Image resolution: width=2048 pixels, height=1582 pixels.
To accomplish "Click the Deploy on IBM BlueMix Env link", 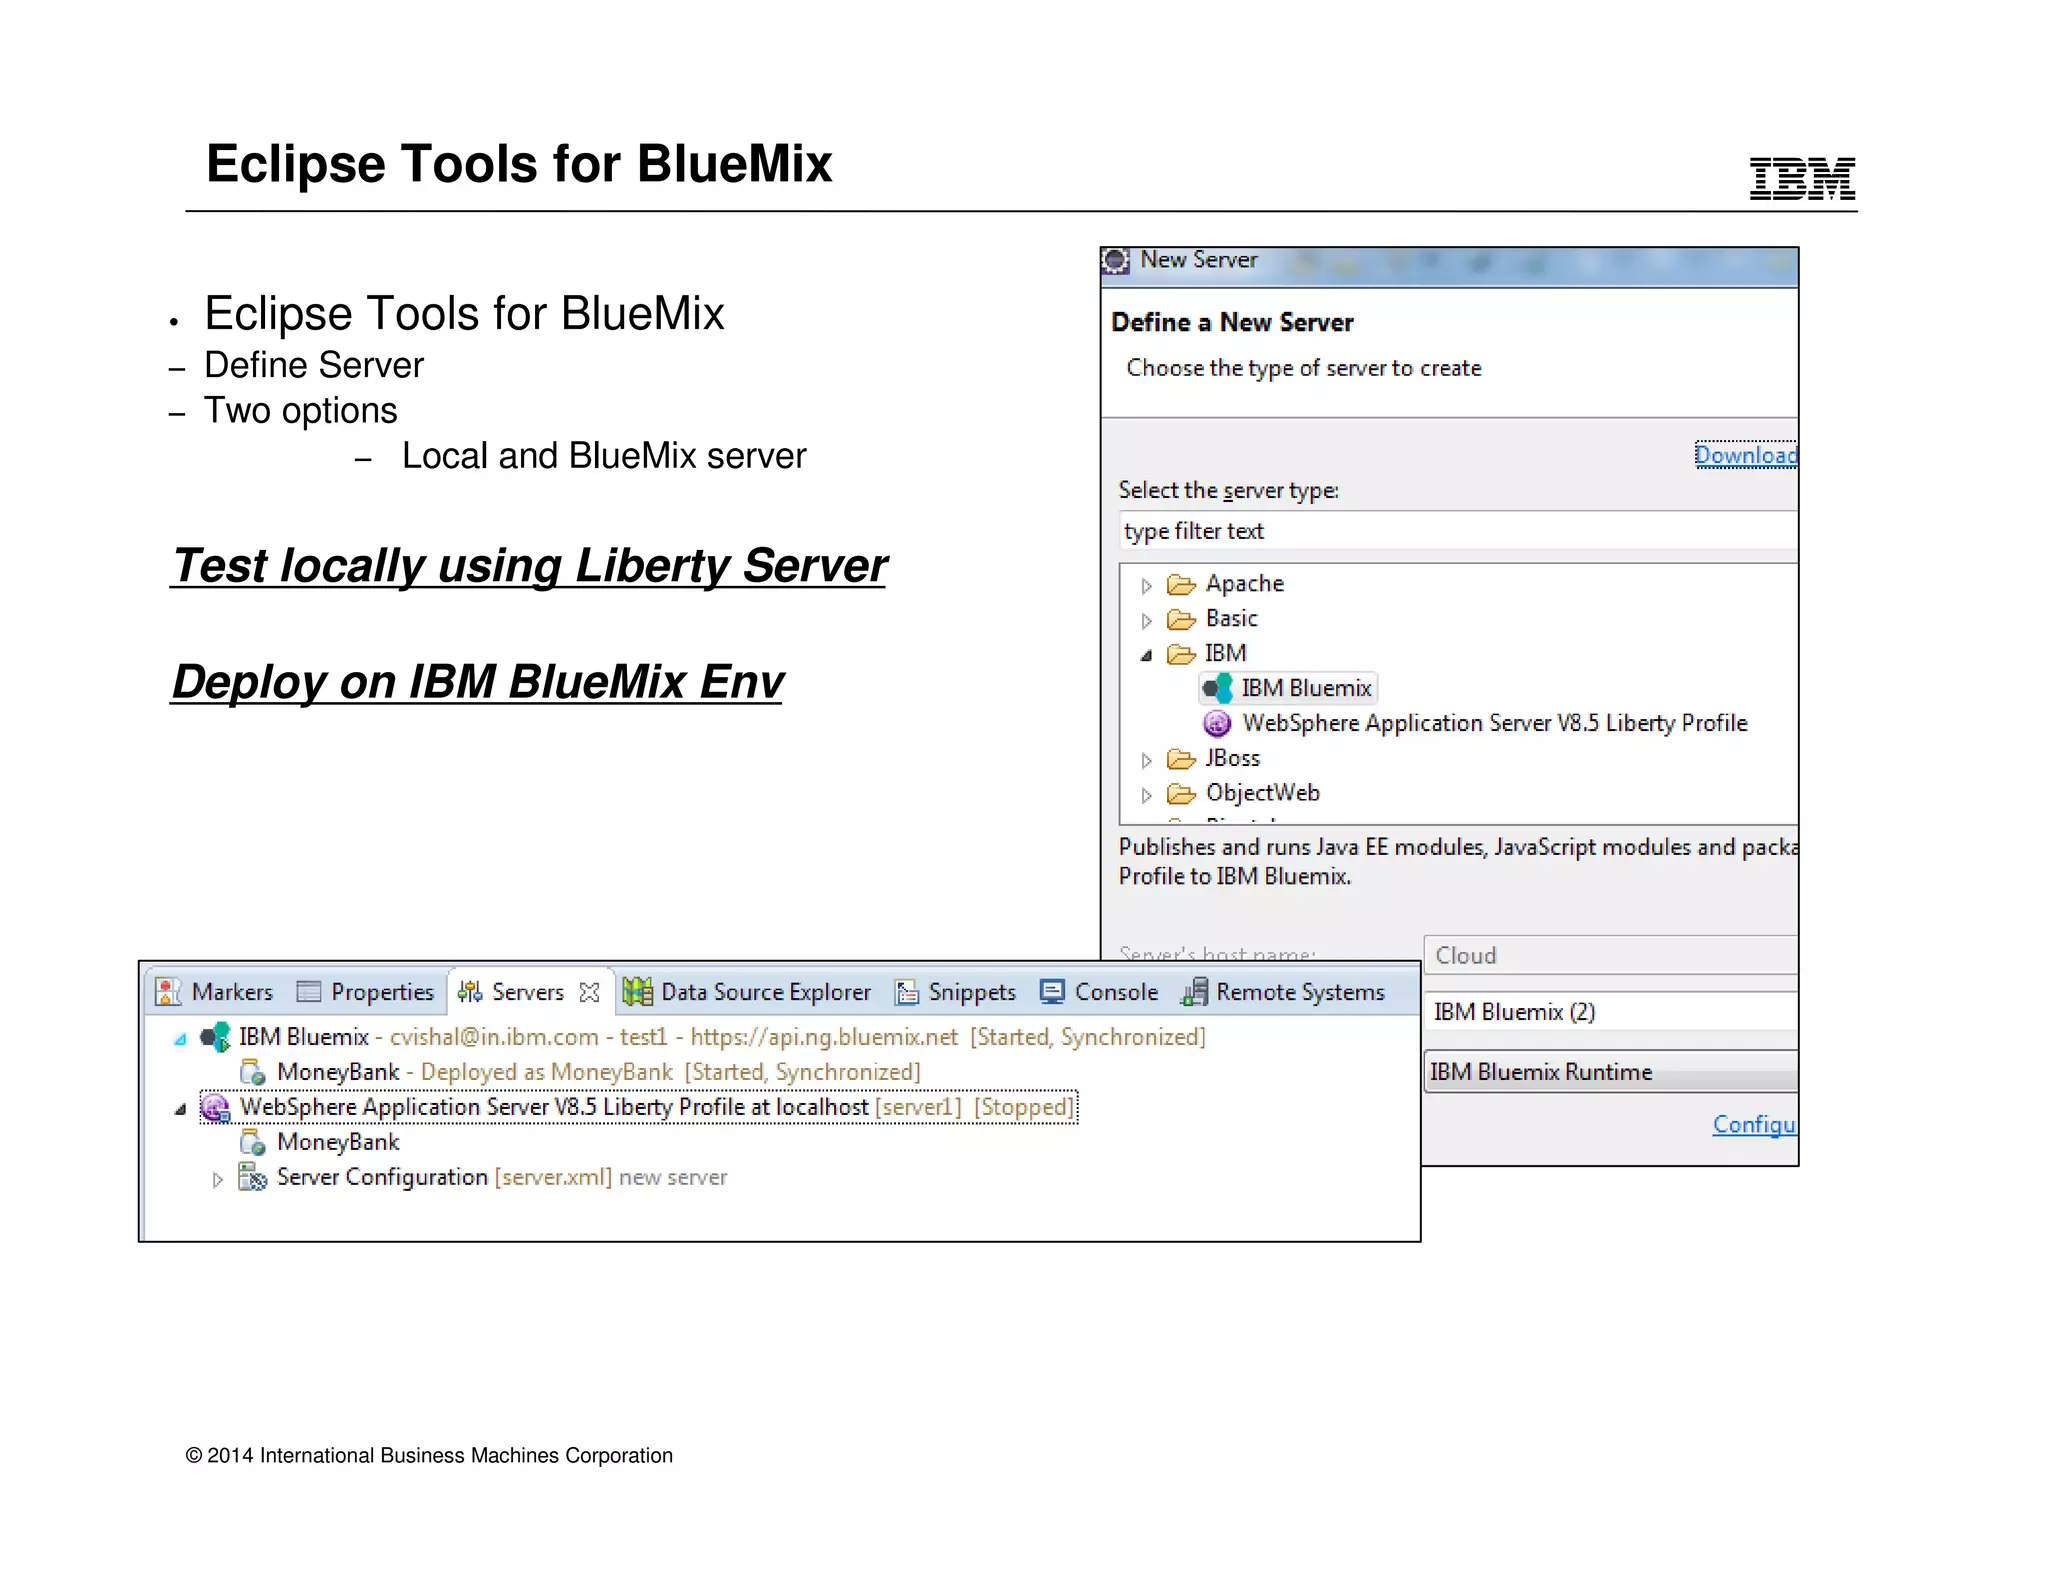I will coord(477,682).
